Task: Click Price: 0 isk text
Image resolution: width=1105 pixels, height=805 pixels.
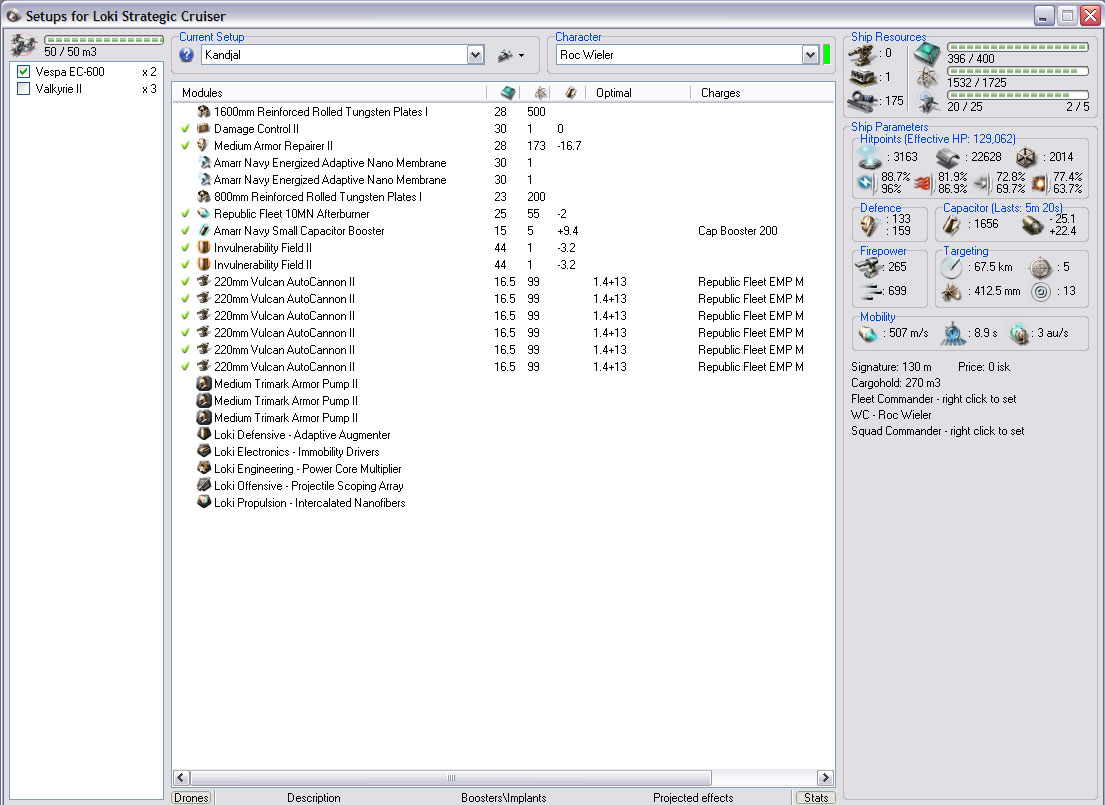Action: (984, 367)
